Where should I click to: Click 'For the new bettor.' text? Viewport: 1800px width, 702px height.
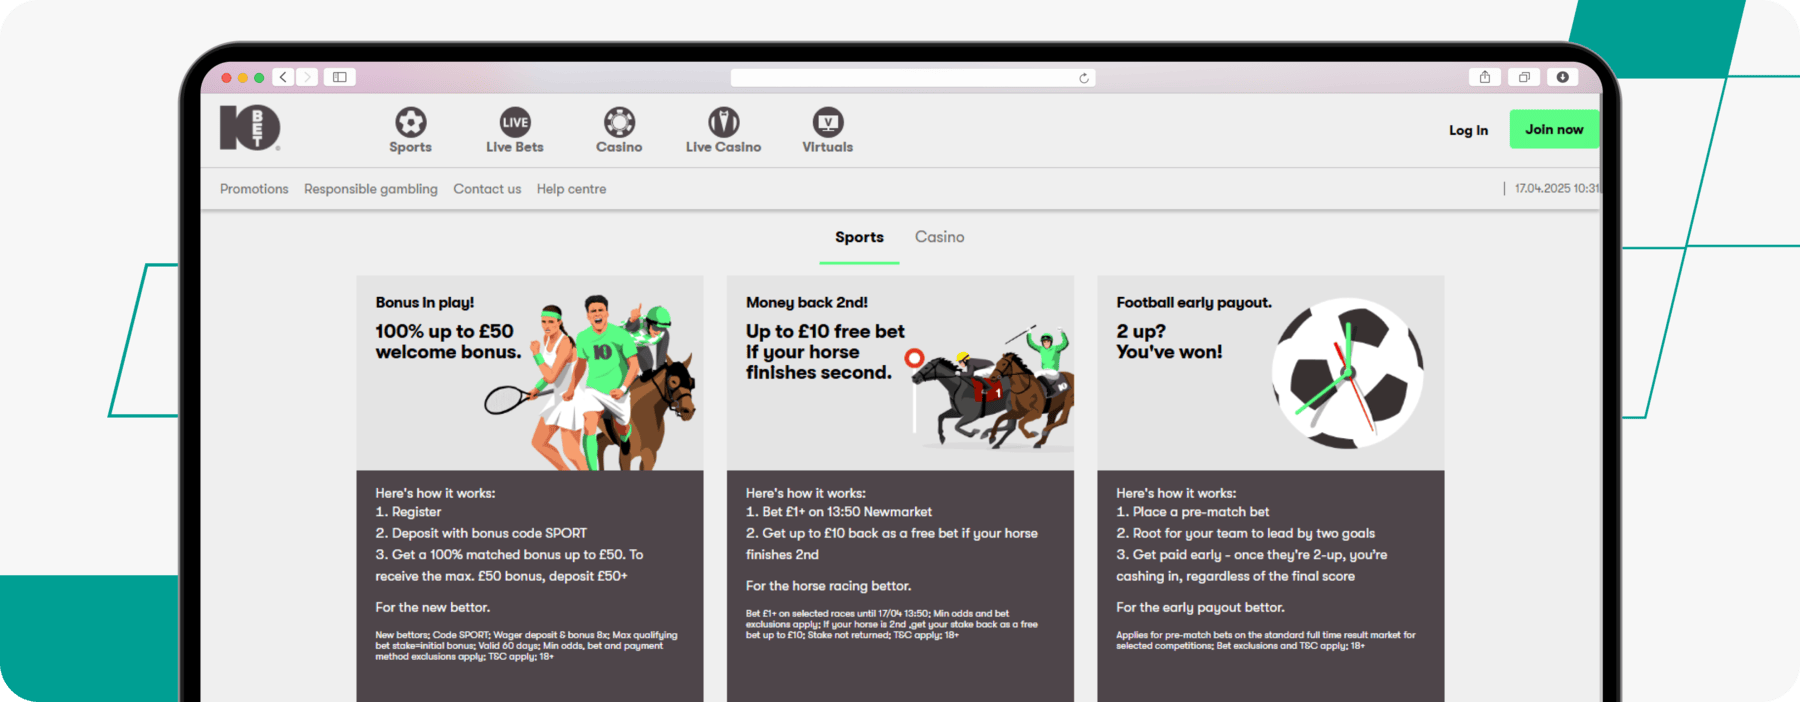point(432,607)
